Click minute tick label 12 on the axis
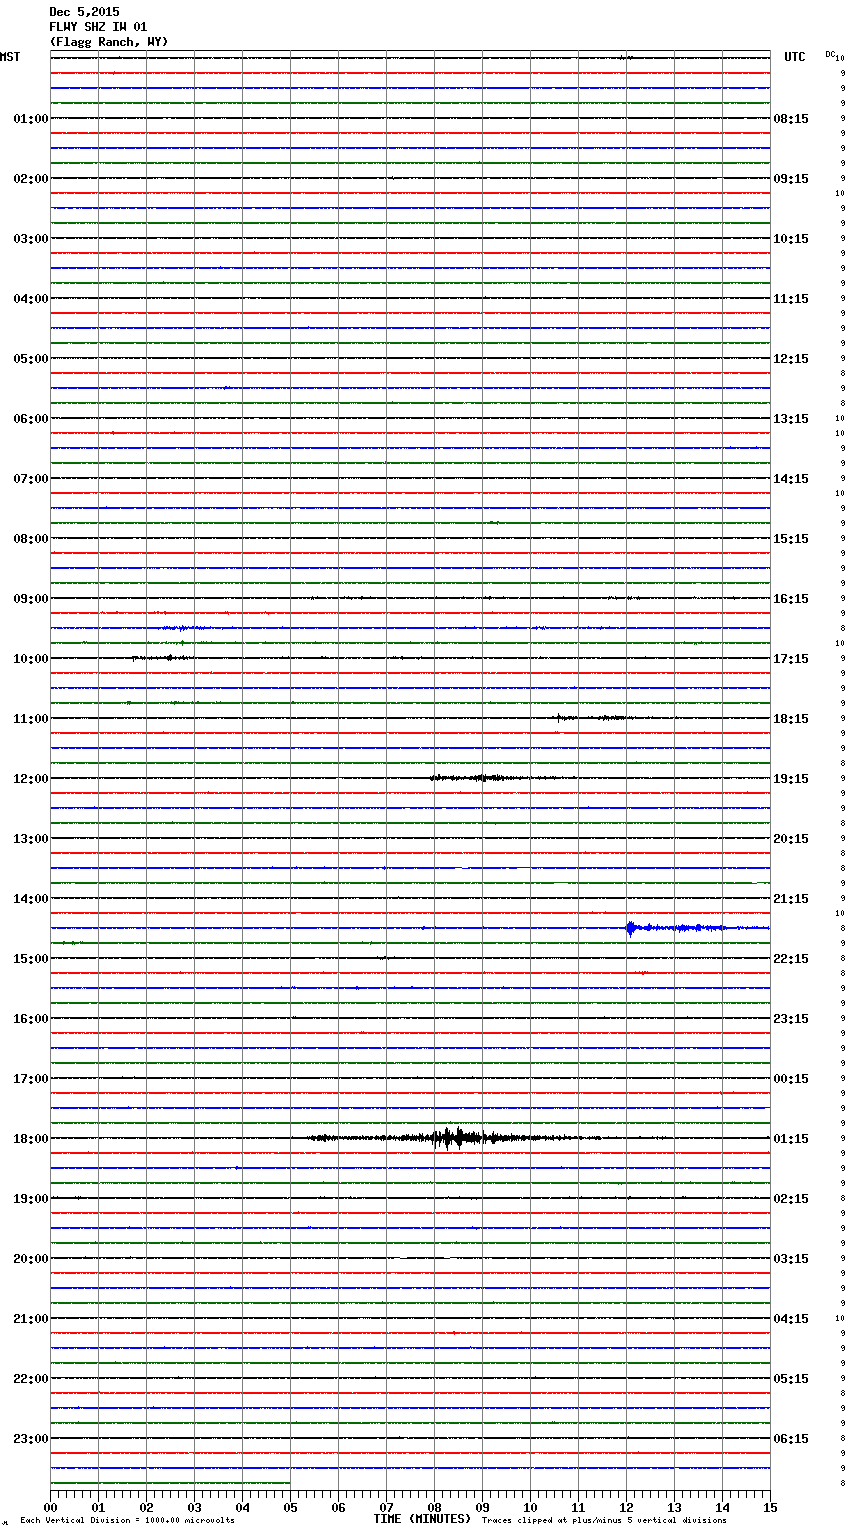 (626, 1507)
